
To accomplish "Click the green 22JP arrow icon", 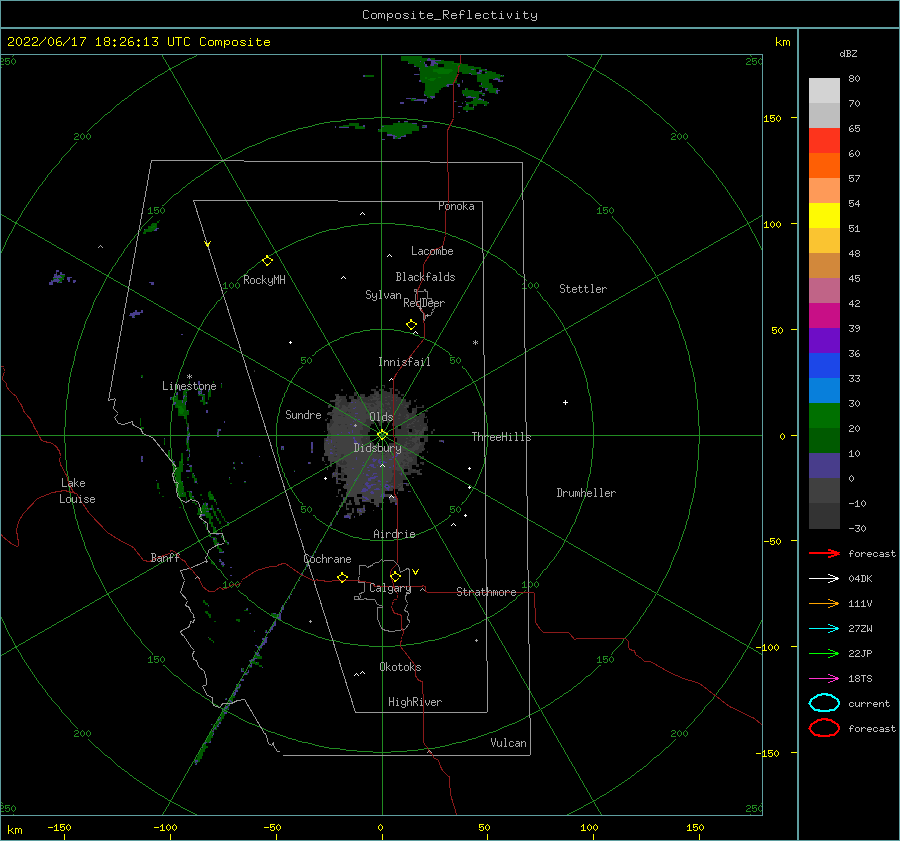I will [824, 653].
